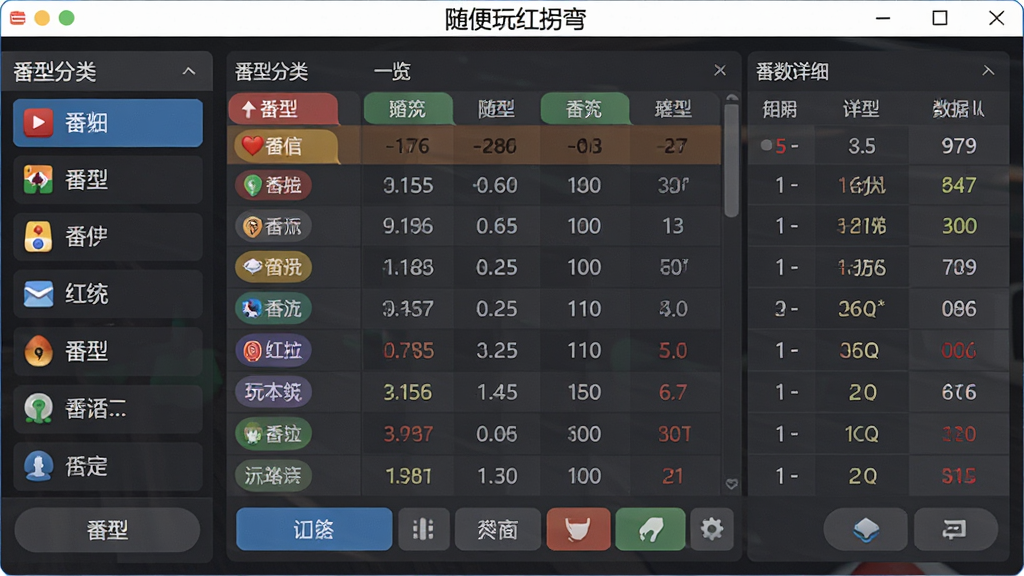Click the table's vertical scrollbar thumb

coord(731,159)
